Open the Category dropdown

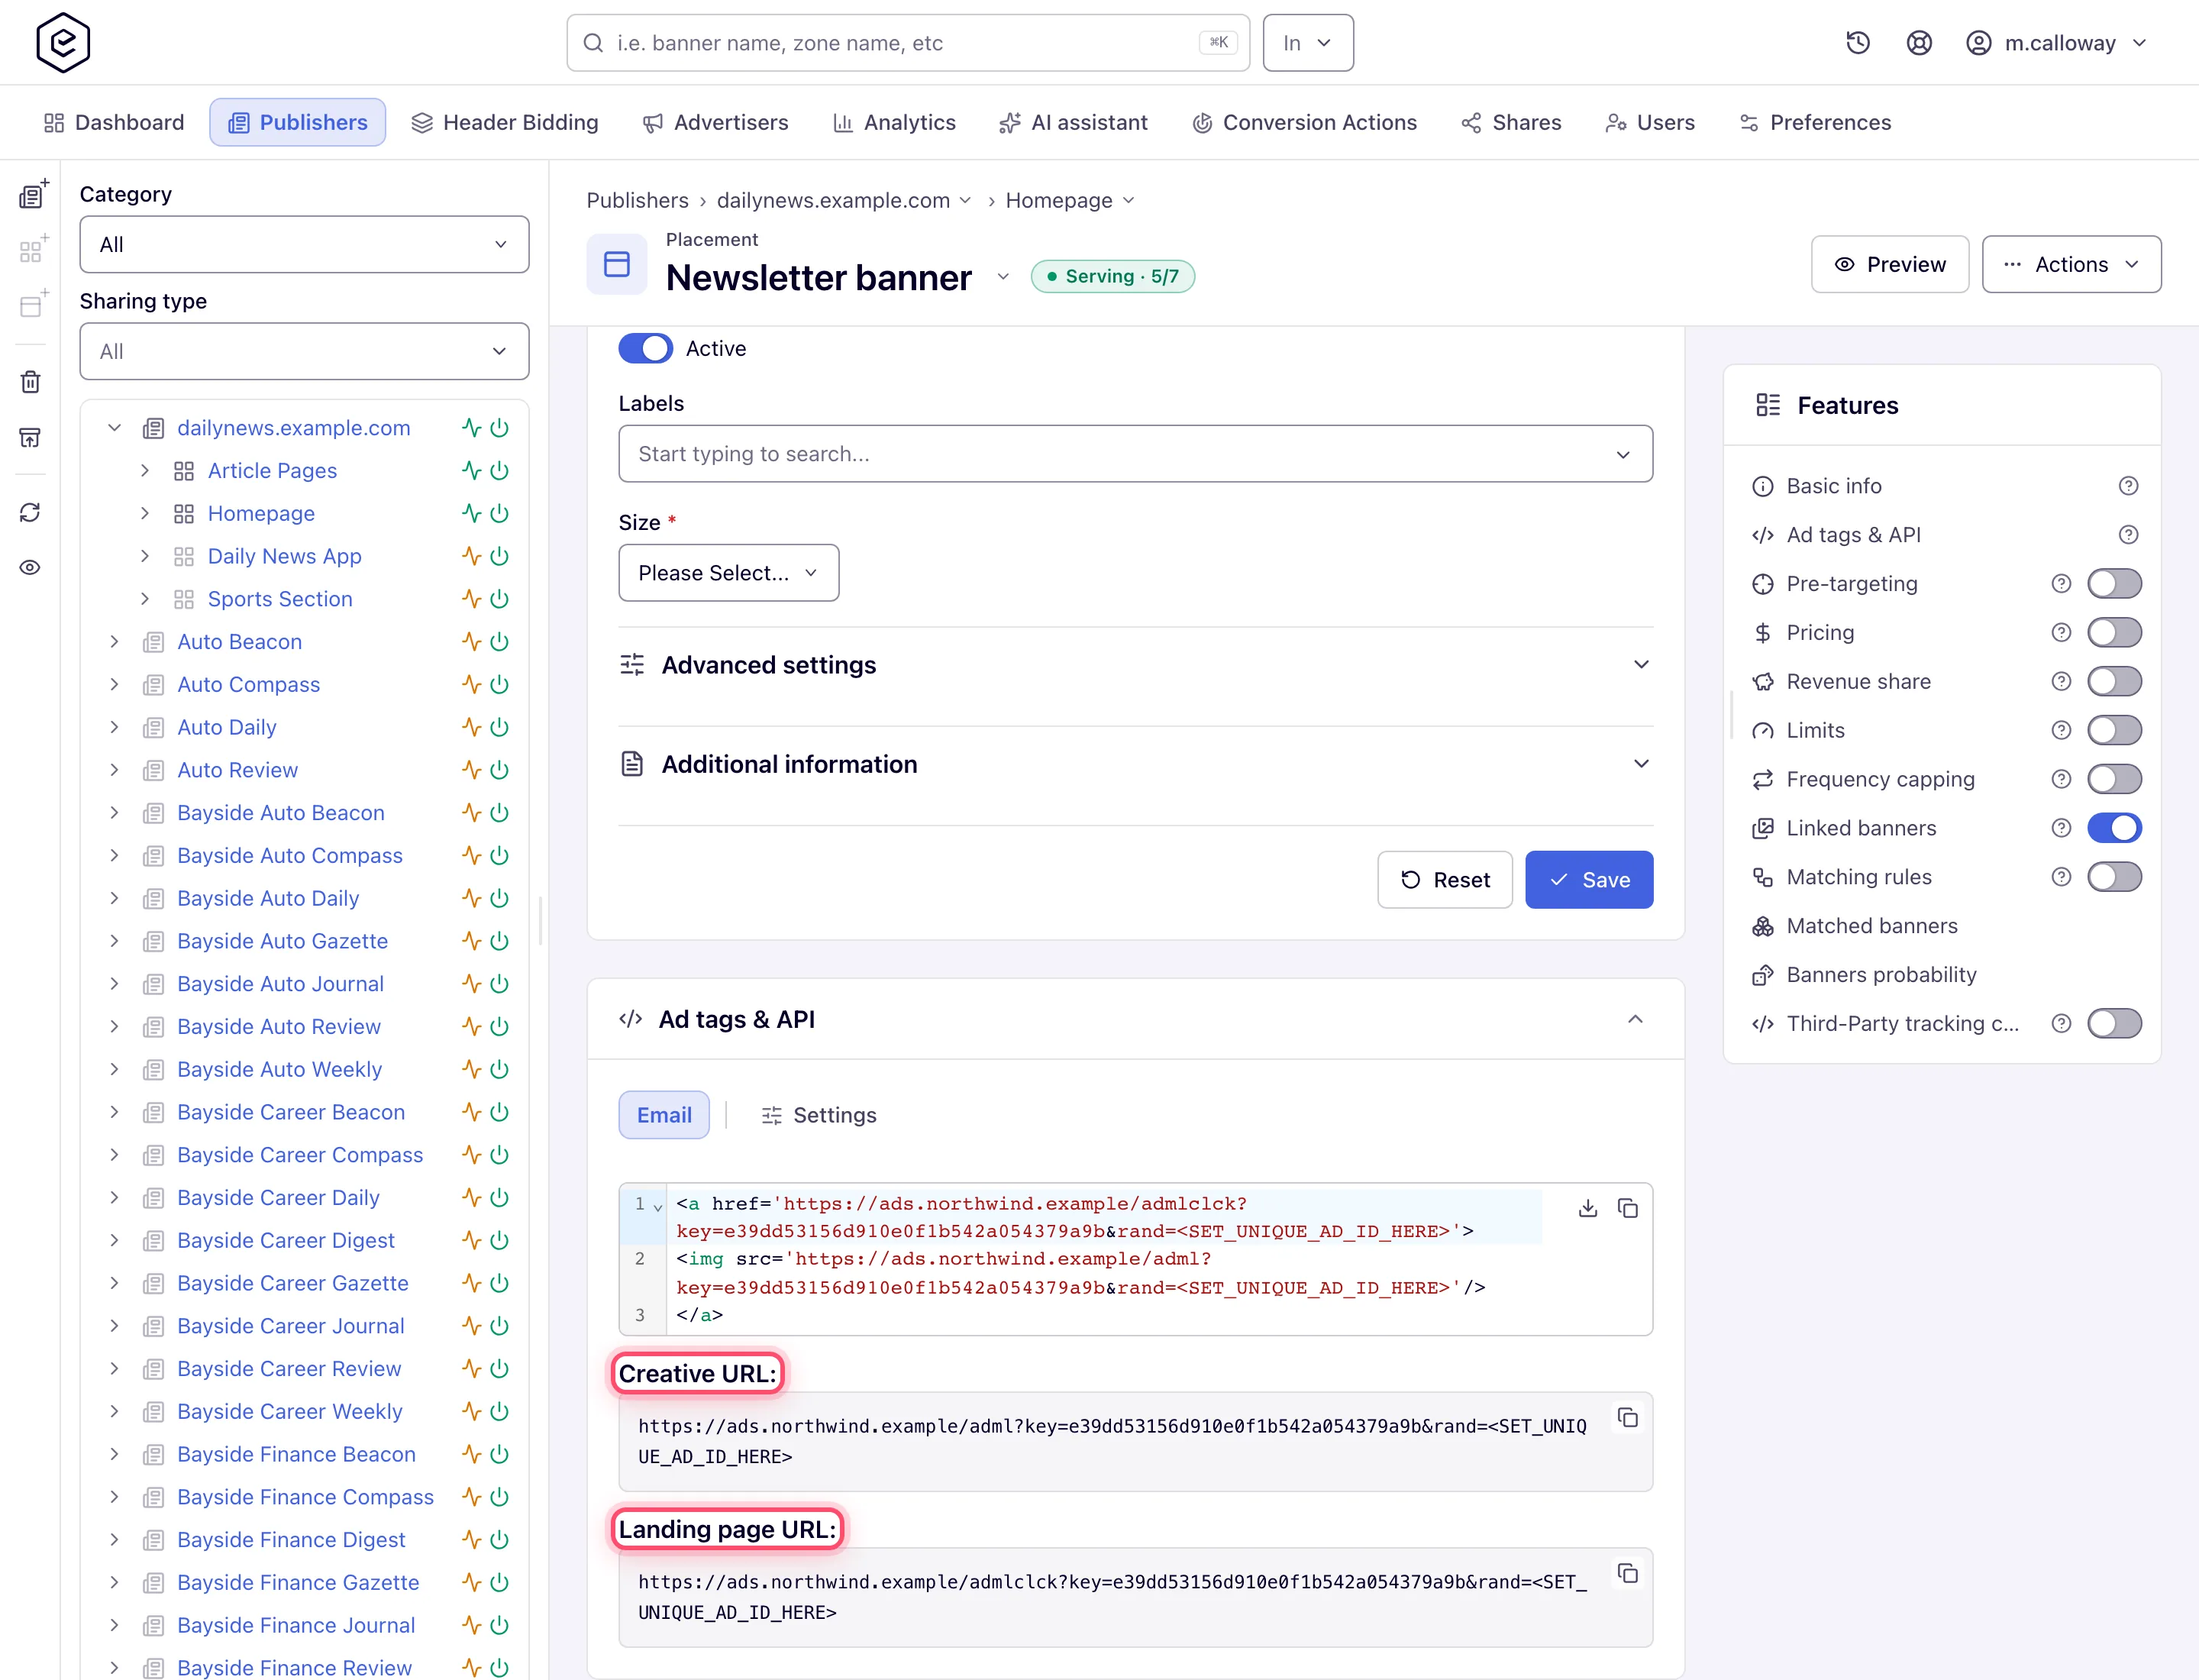tap(304, 244)
